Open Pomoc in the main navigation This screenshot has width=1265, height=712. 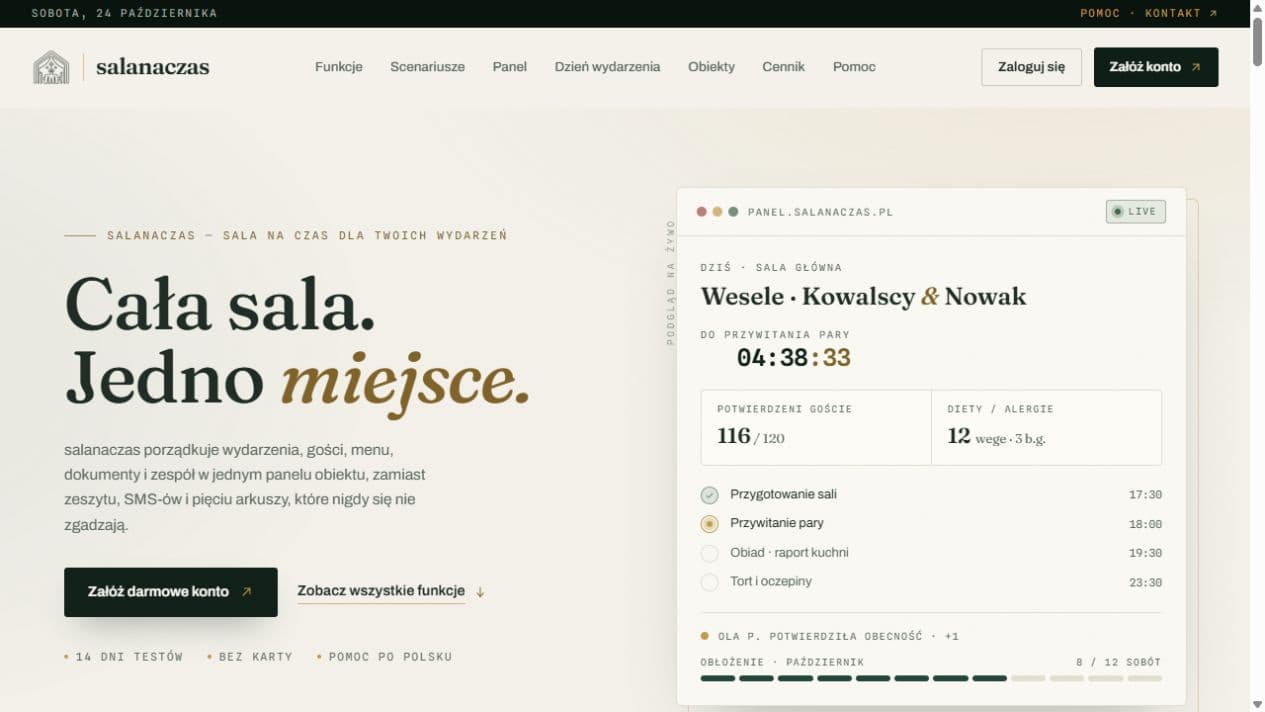(854, 67)
